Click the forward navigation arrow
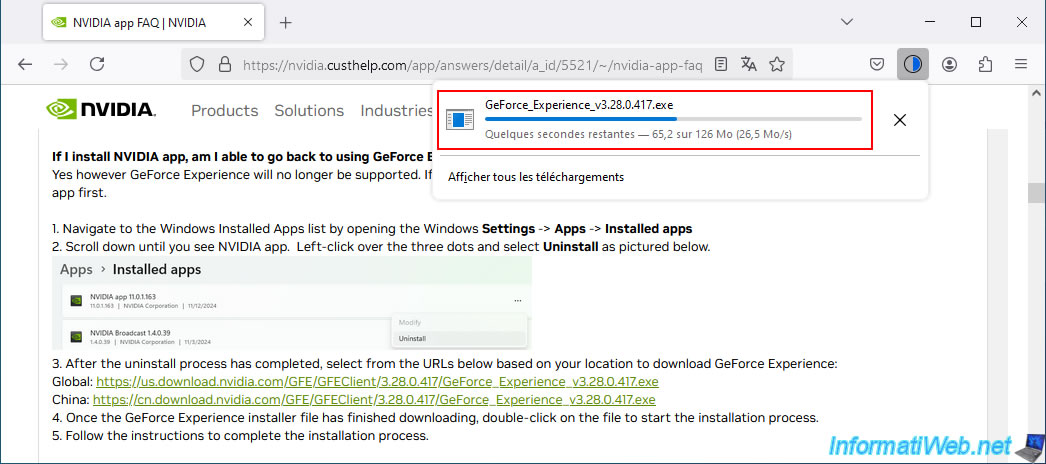1046x464 pixels. pos(61,64)
